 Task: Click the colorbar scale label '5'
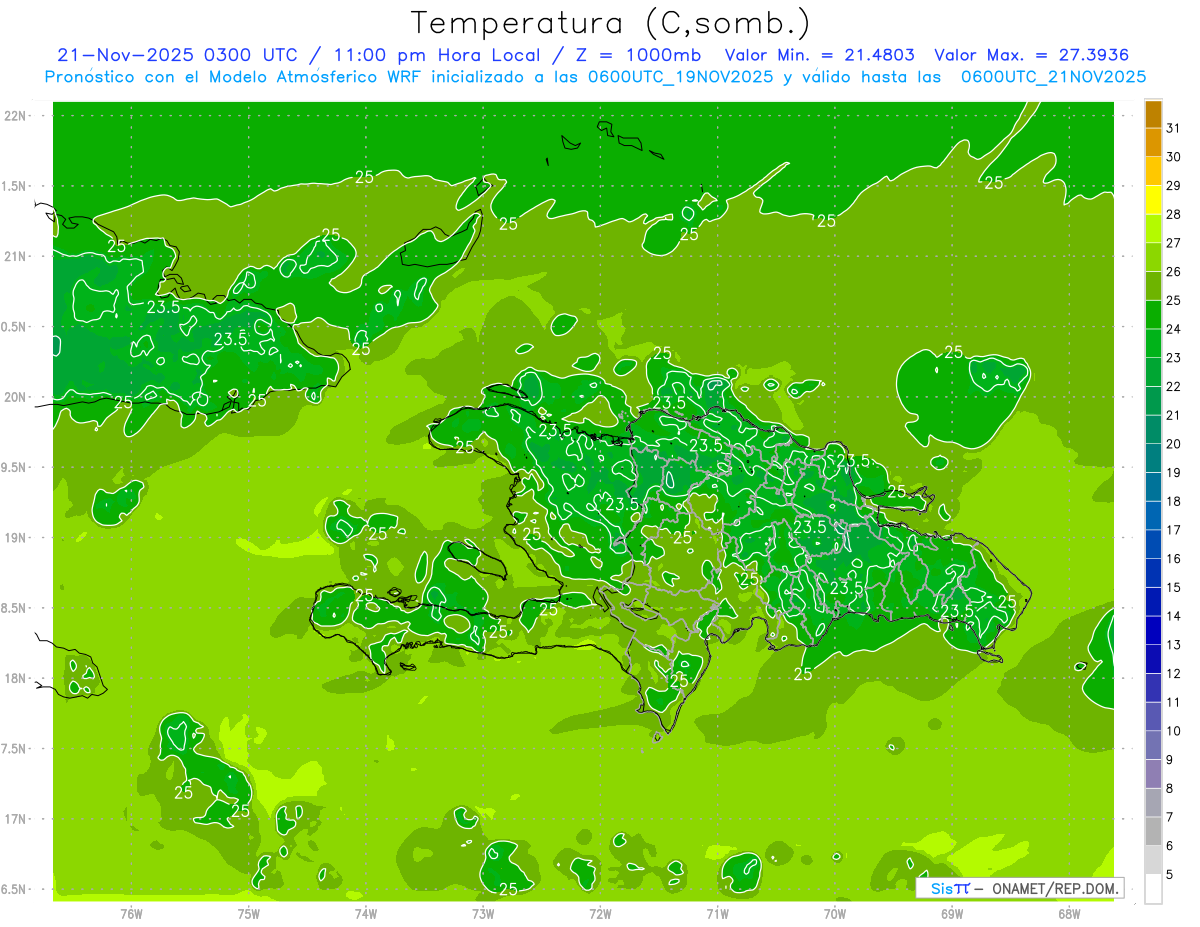pos(1170,875)
